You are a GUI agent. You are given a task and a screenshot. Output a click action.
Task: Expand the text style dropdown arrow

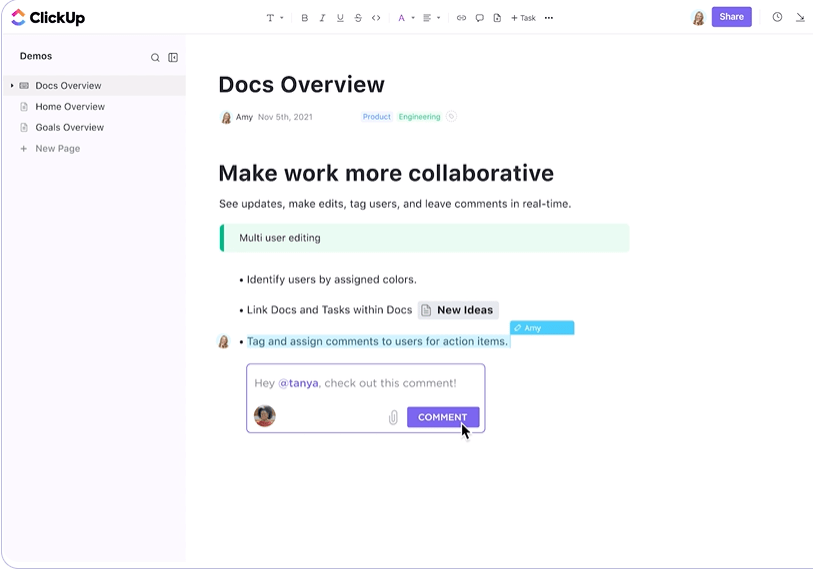pos(282,18)
